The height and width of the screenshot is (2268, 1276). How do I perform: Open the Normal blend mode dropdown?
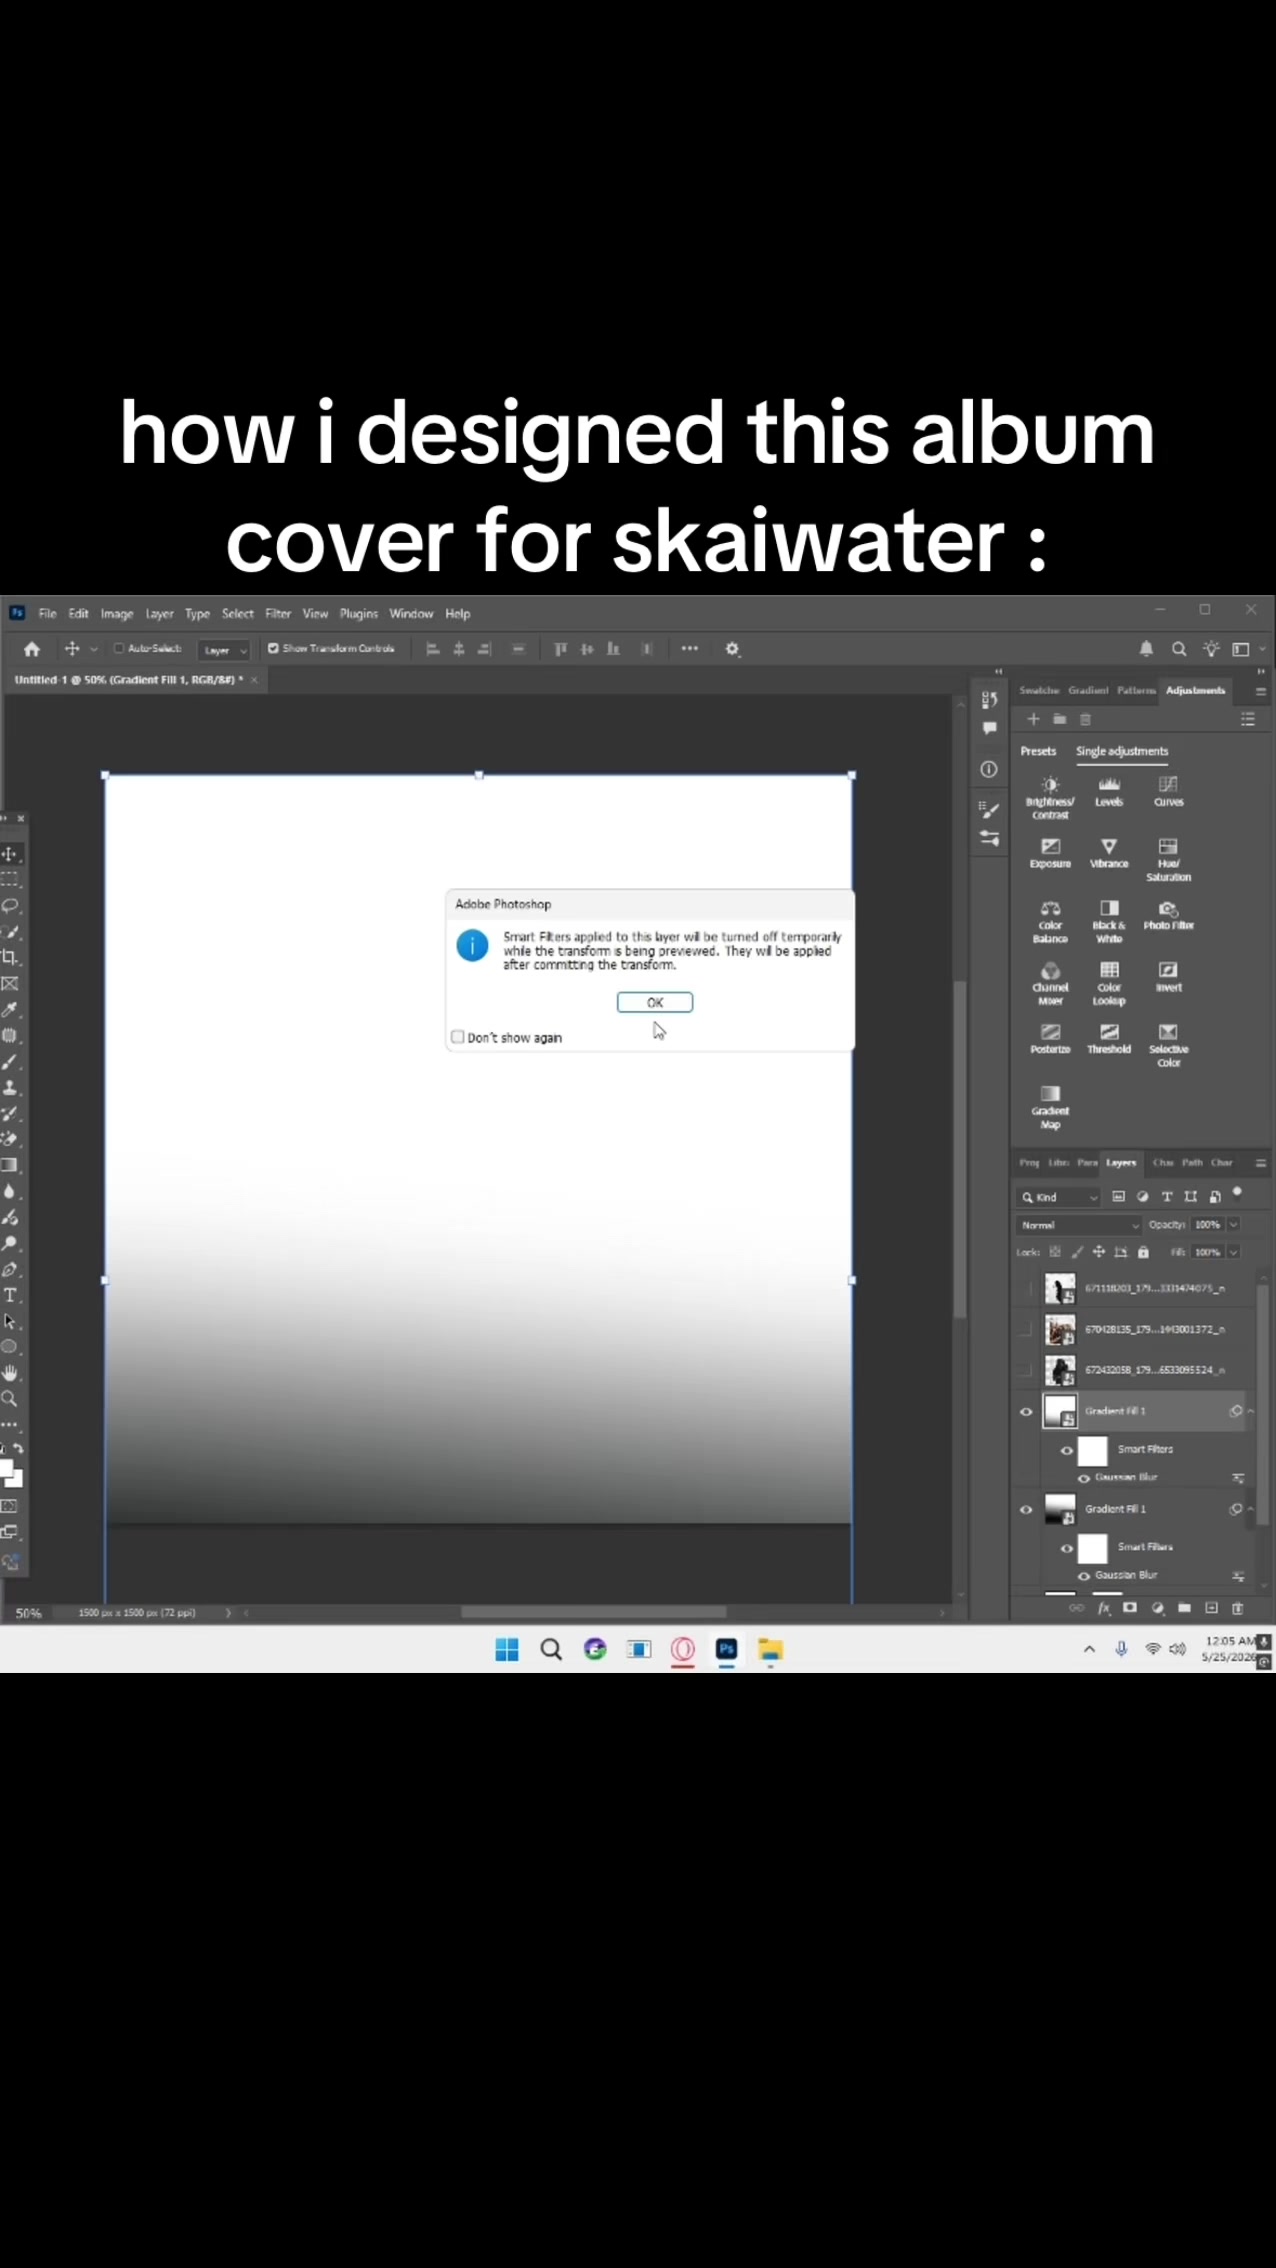pyautogui.click(x=1078, y=1225)
